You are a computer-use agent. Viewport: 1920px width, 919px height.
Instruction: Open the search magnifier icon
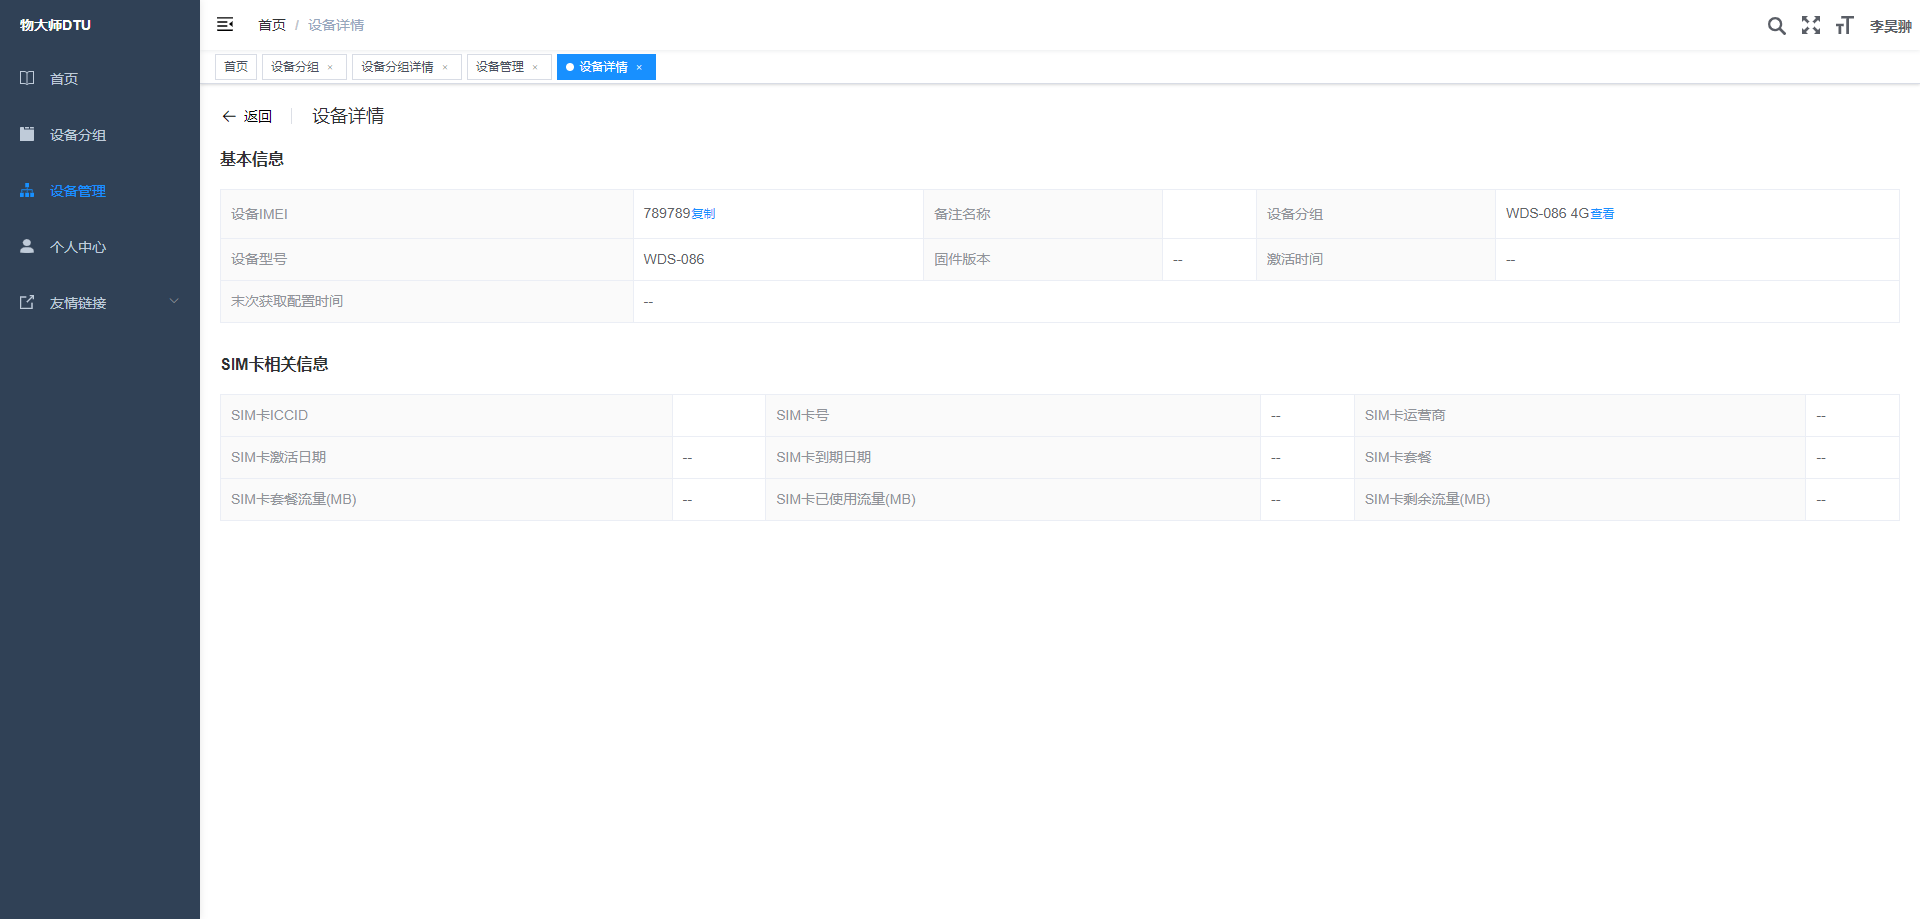(1776, 26)
